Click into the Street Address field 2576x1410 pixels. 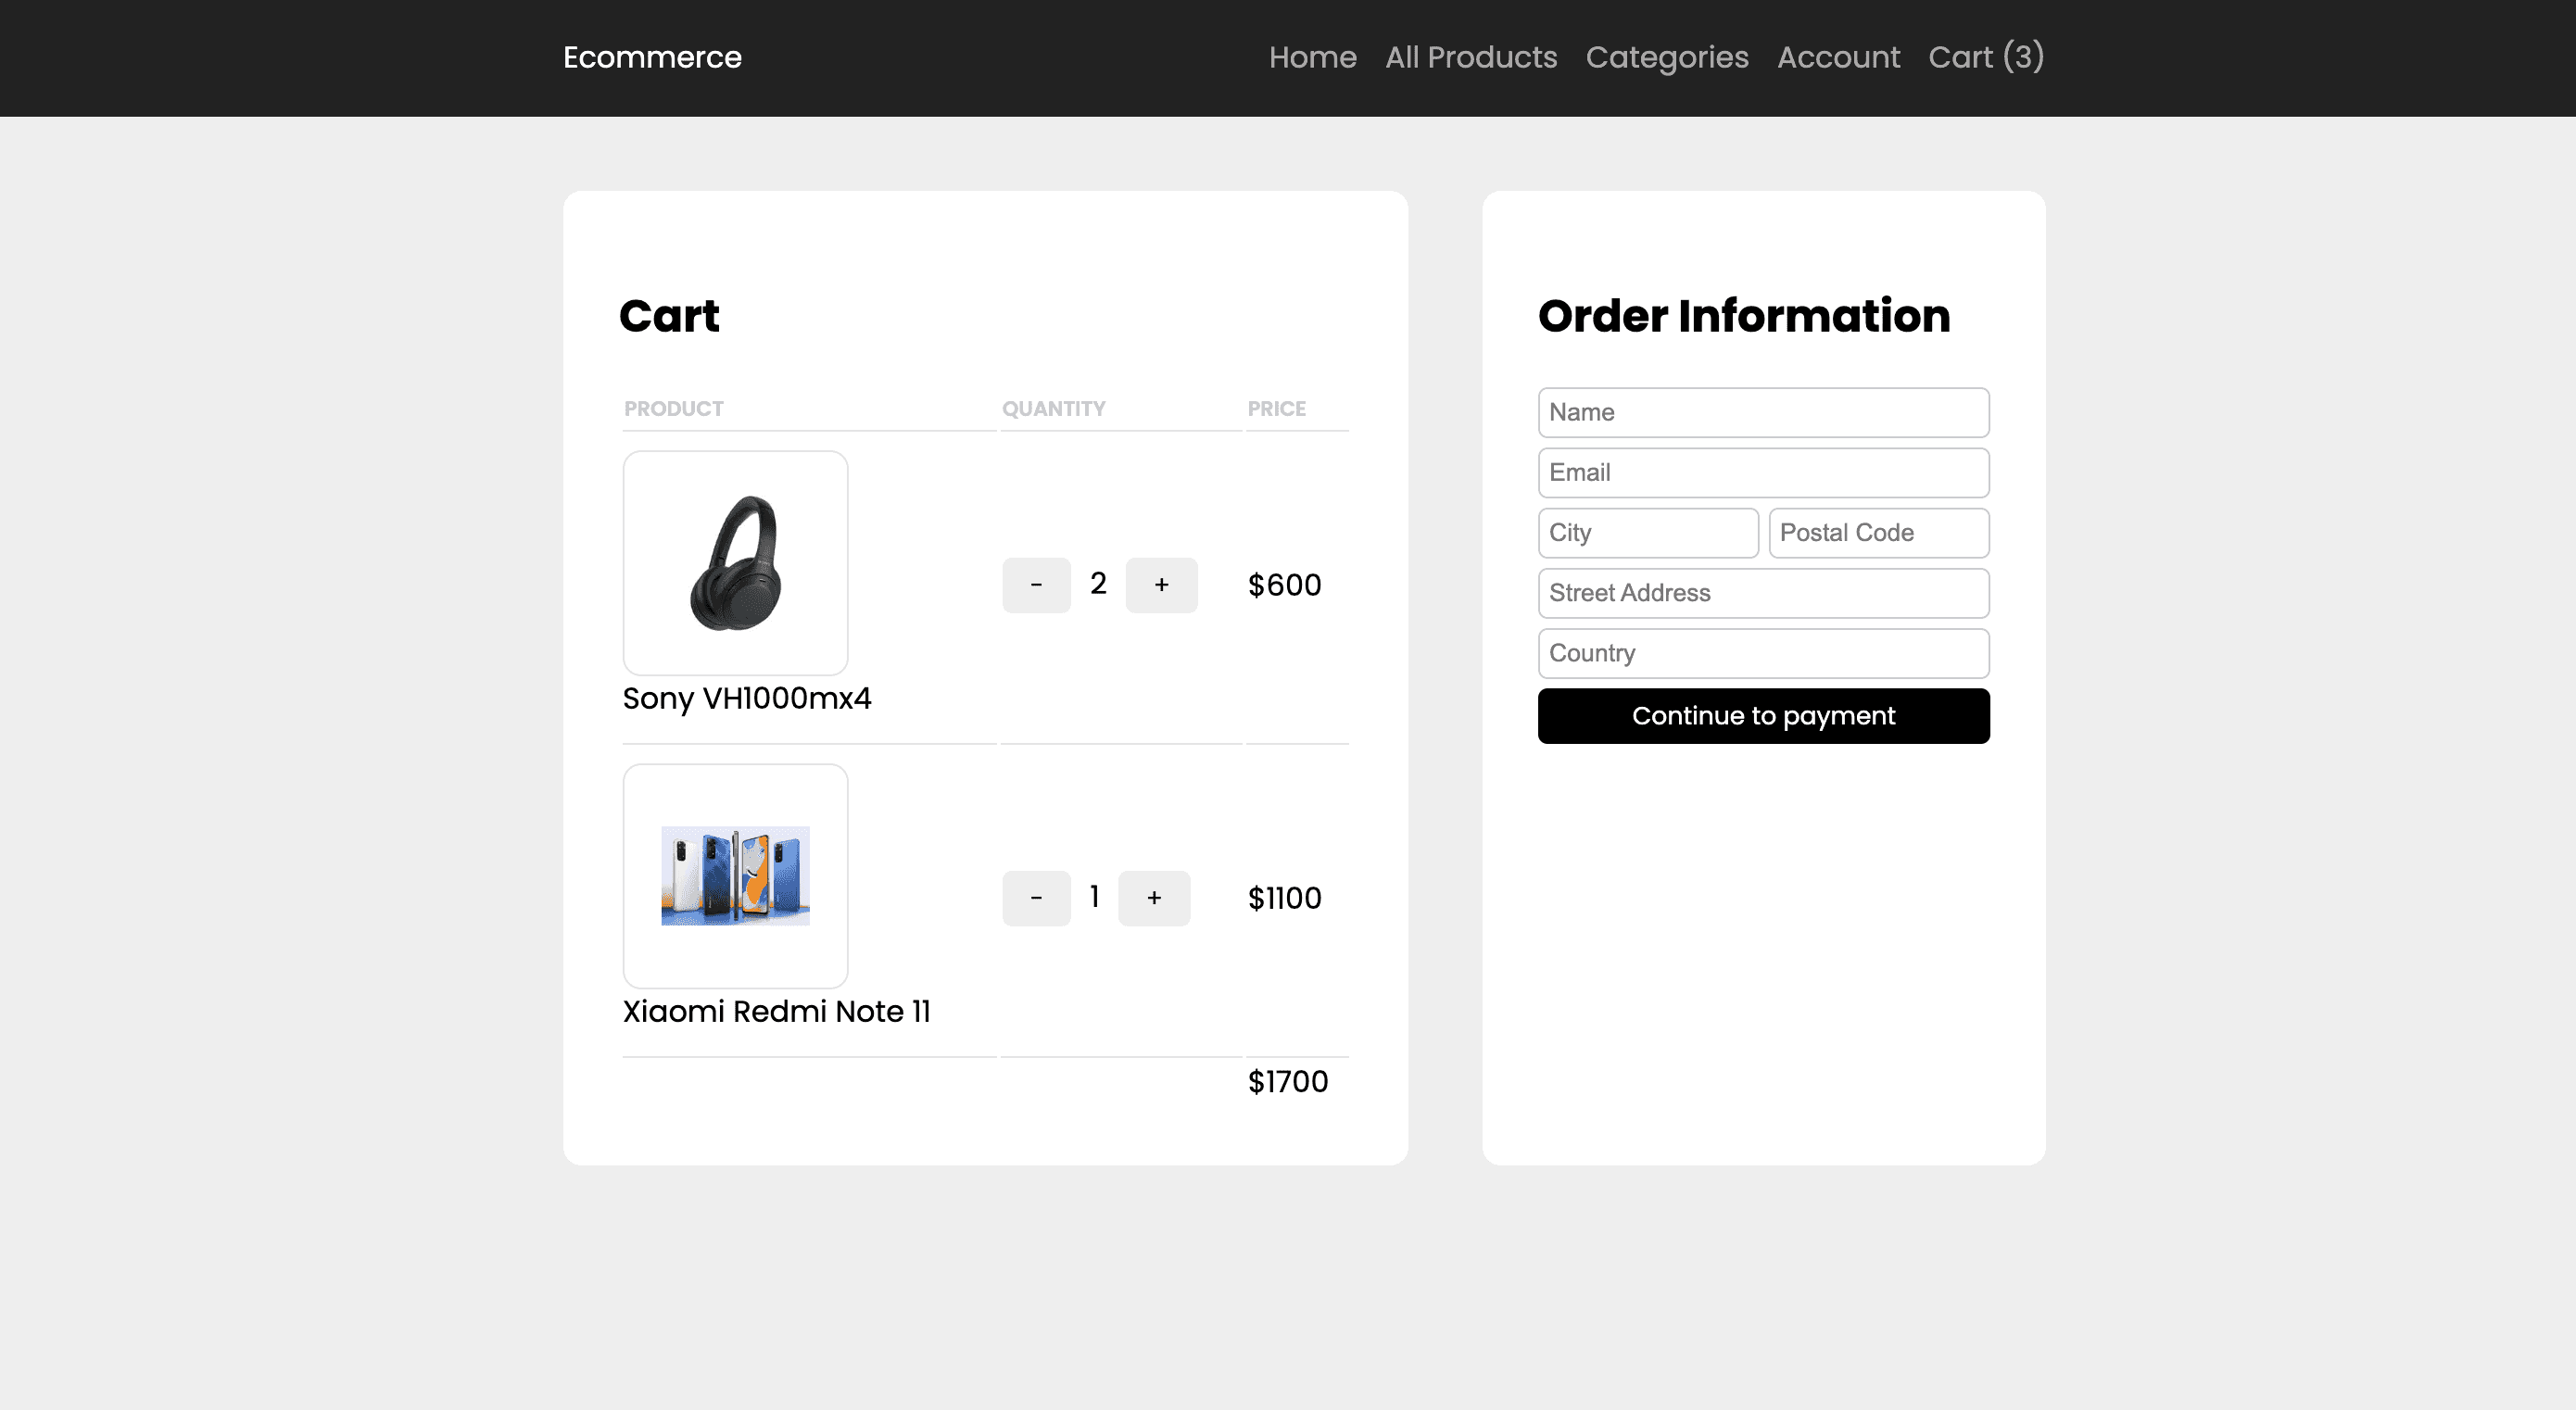1763,593
